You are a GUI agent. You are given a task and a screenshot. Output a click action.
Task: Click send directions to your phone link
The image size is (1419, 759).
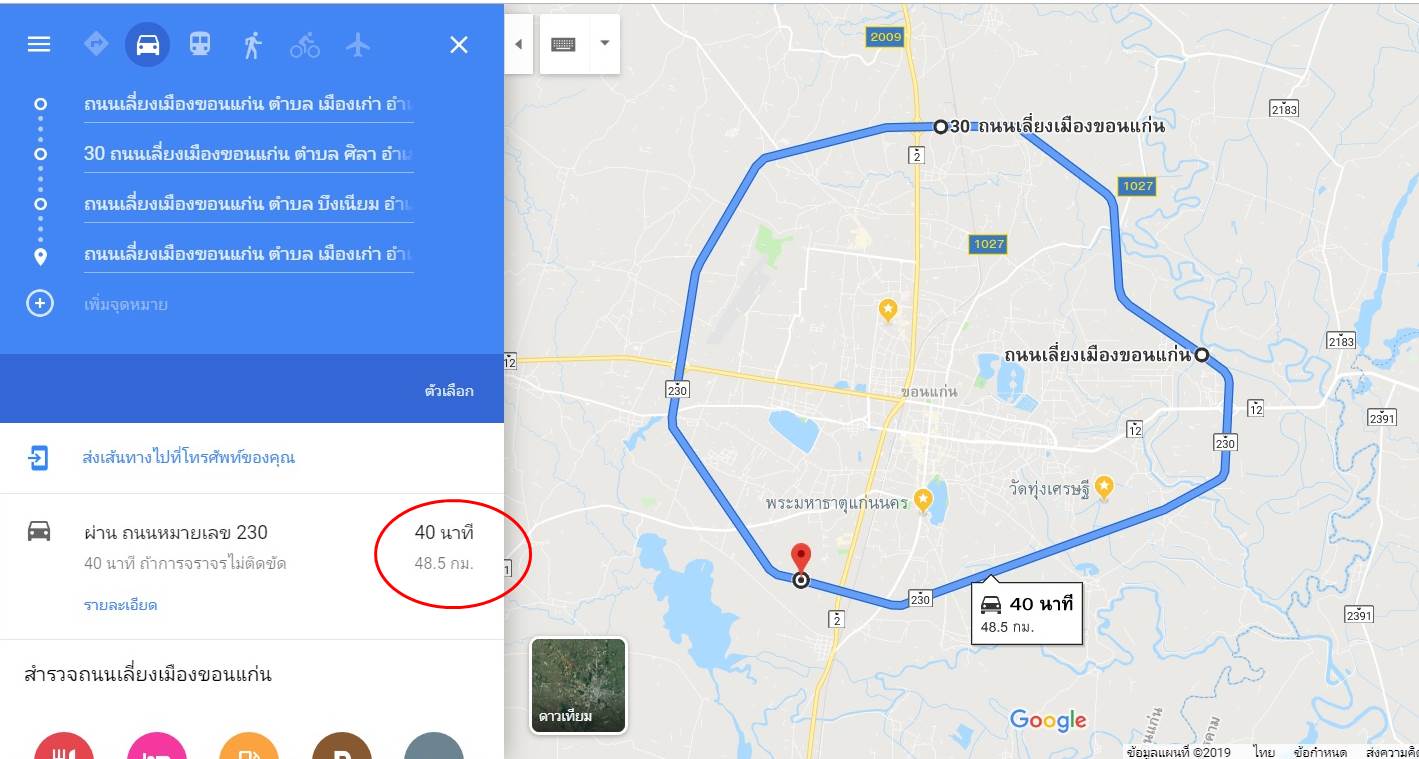188,458
